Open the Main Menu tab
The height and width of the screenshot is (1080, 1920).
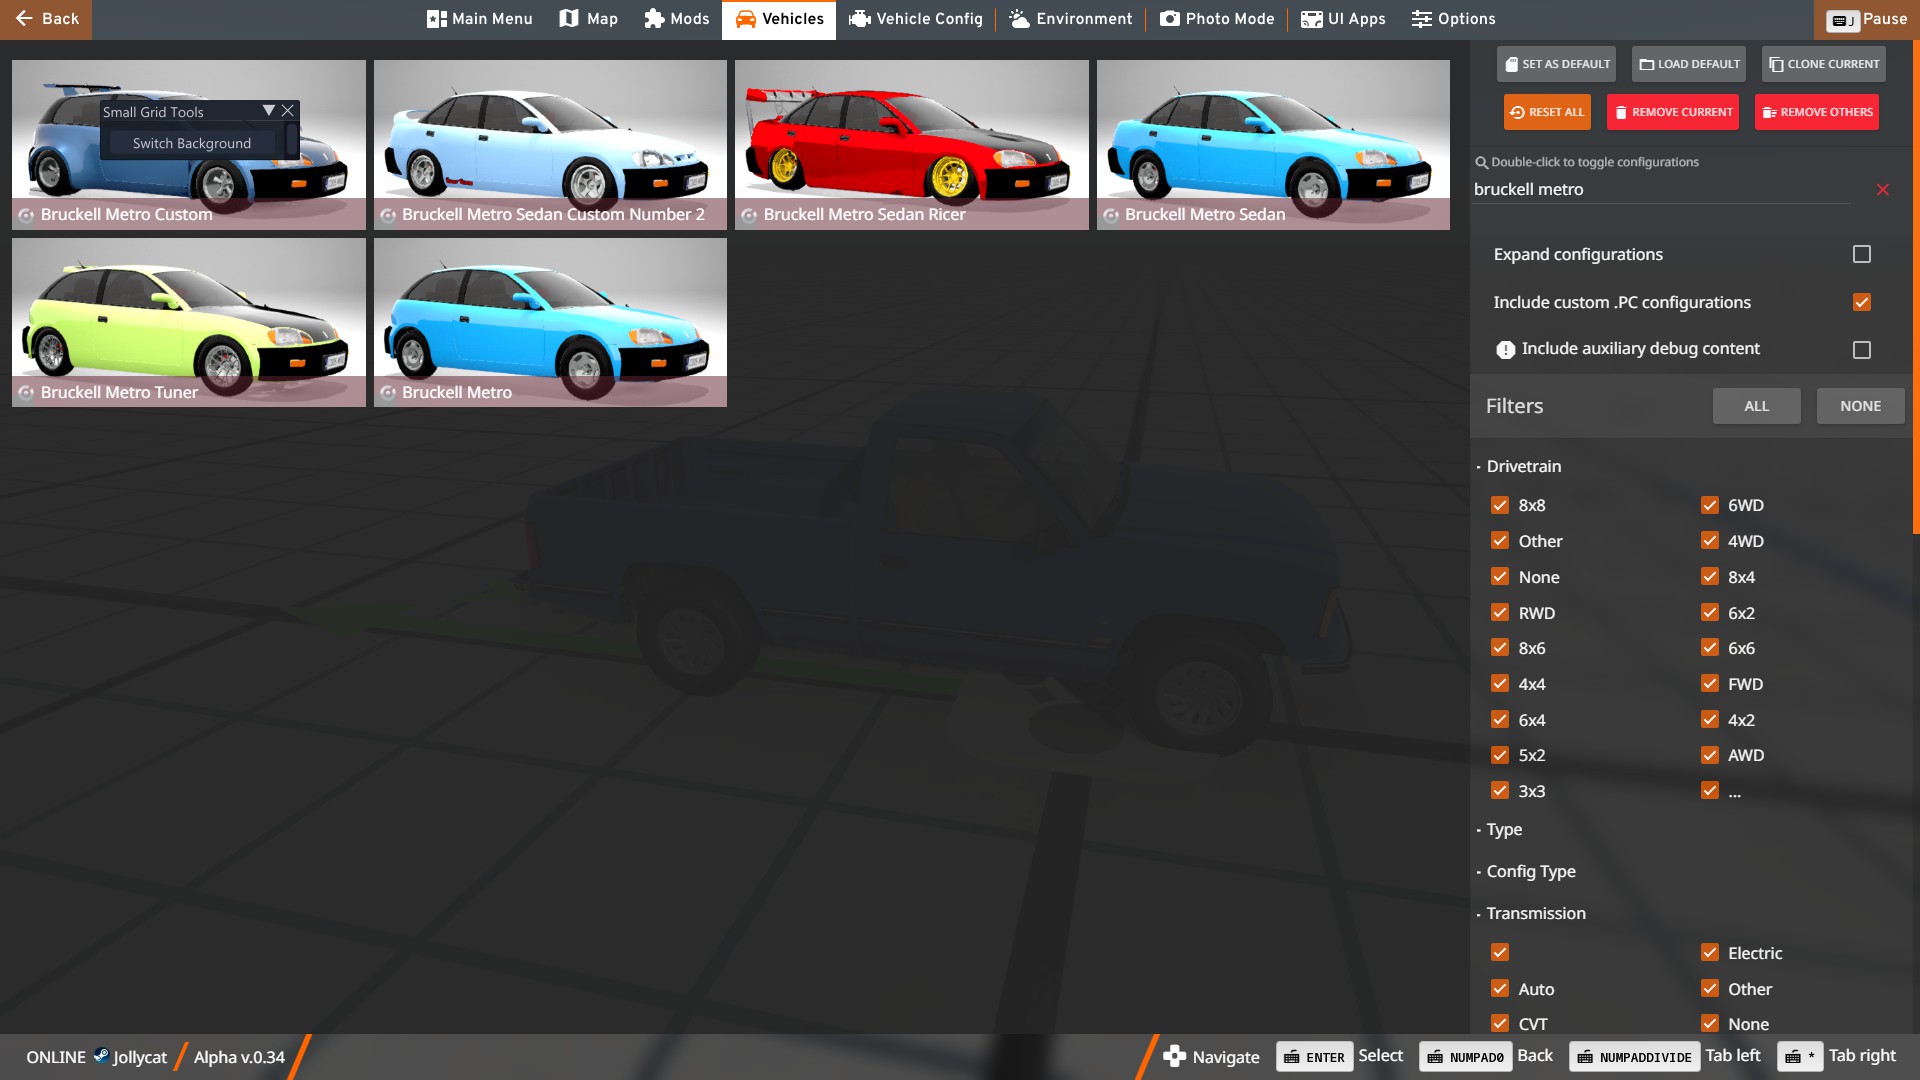click(479, 19)
